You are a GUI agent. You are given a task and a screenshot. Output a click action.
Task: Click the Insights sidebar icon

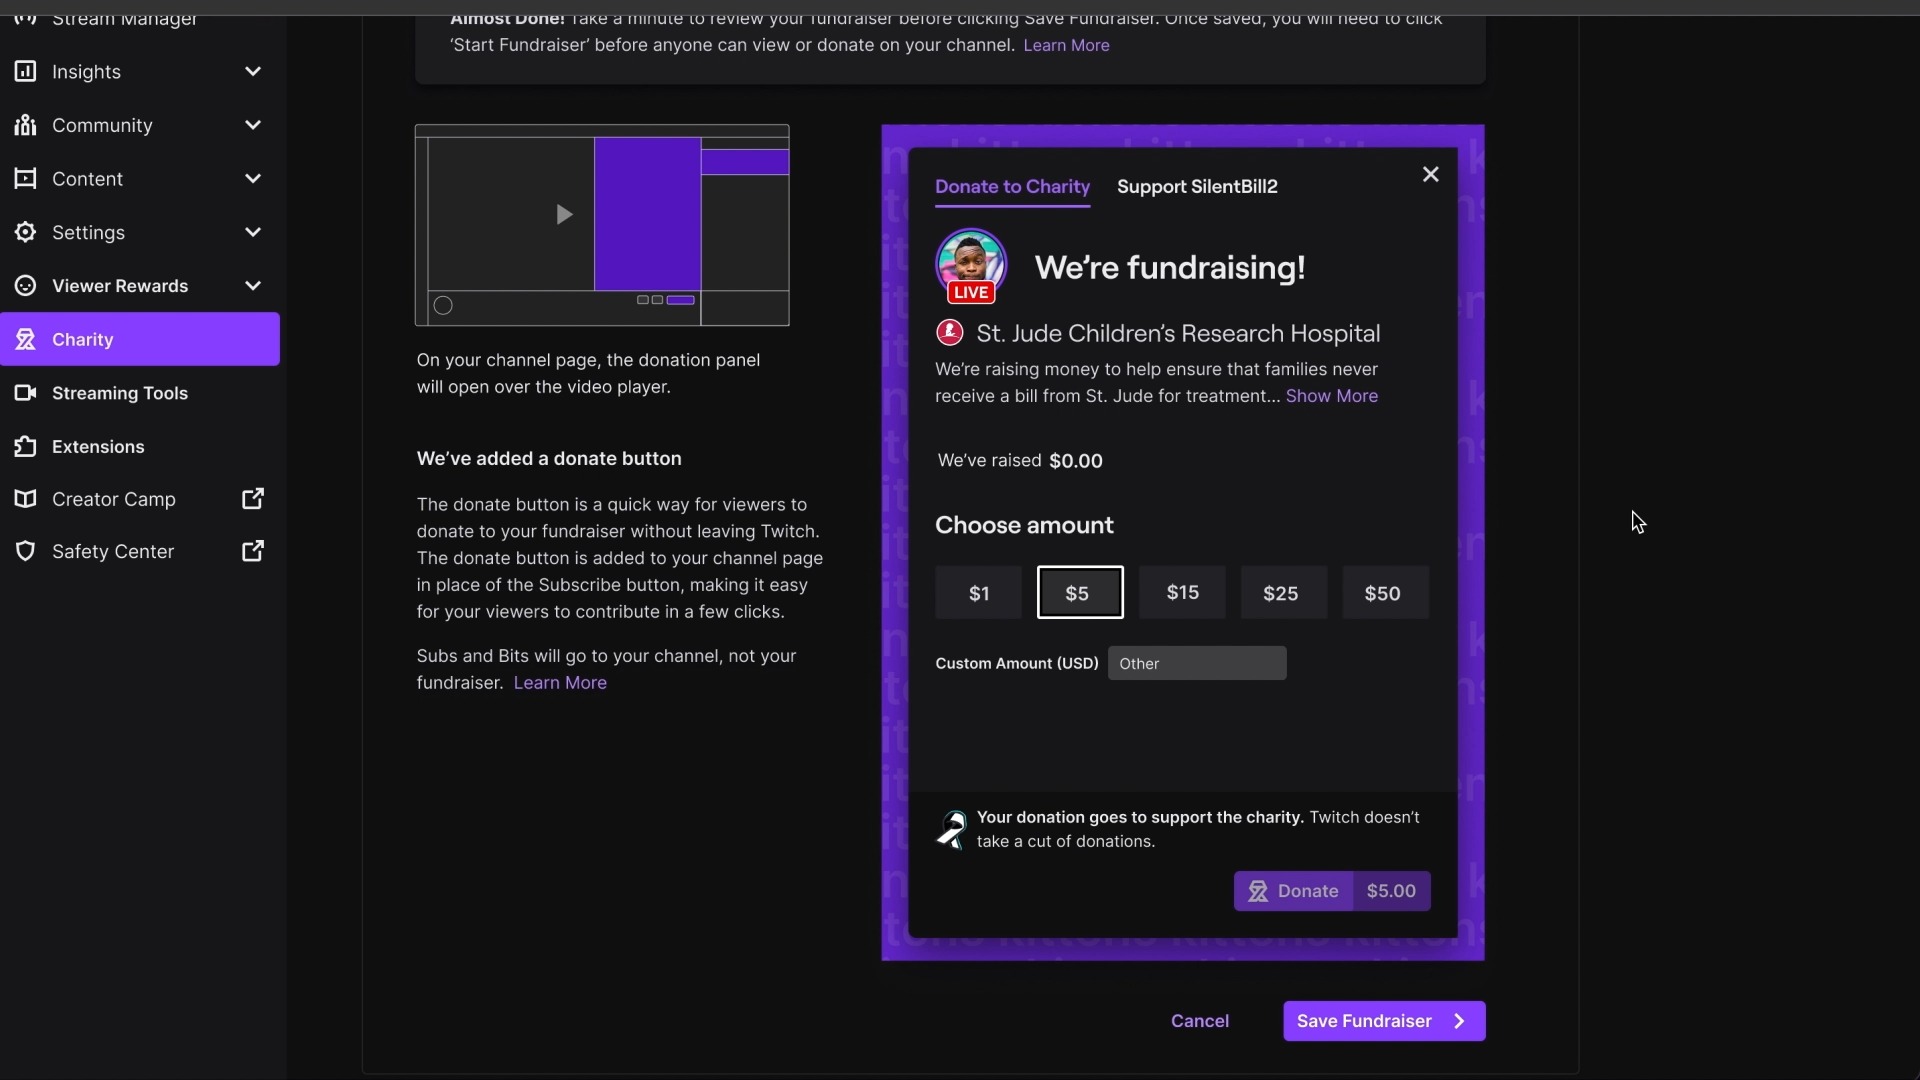25,73
